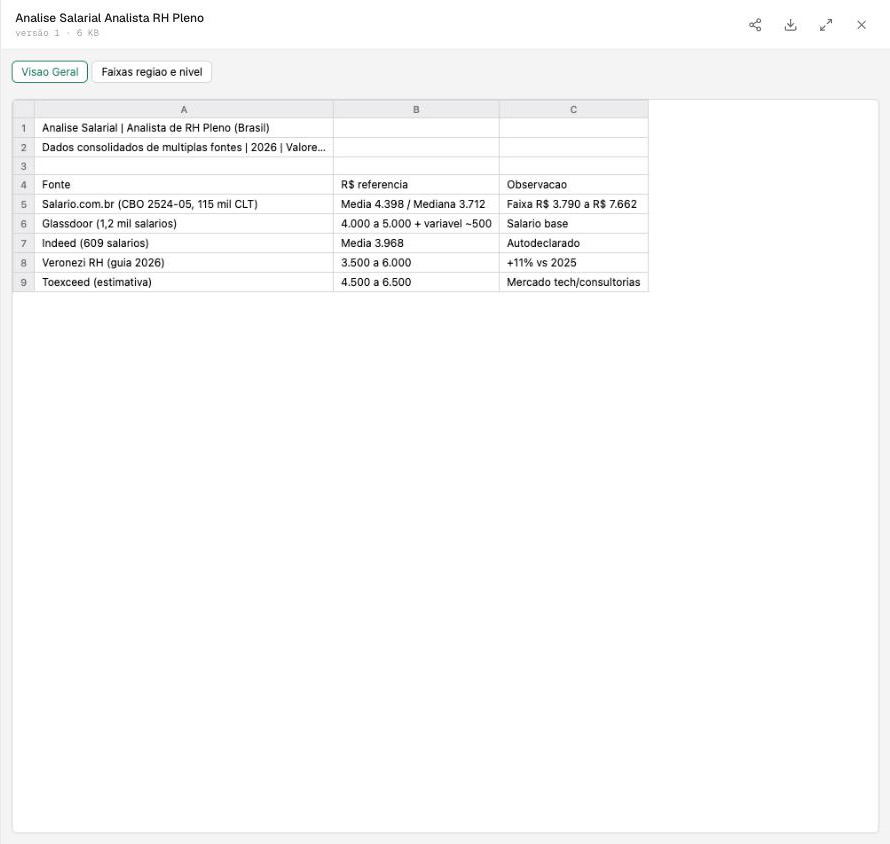Click the 'R$ referencia' cell

(x=416, y=184)
